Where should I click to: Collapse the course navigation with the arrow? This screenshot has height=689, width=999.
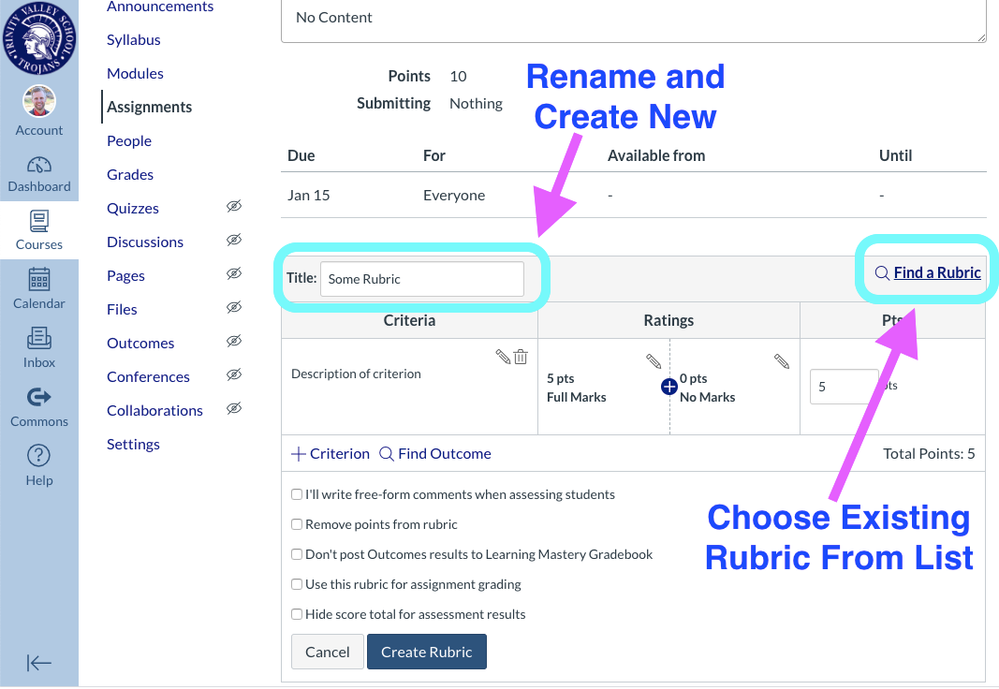39,662
